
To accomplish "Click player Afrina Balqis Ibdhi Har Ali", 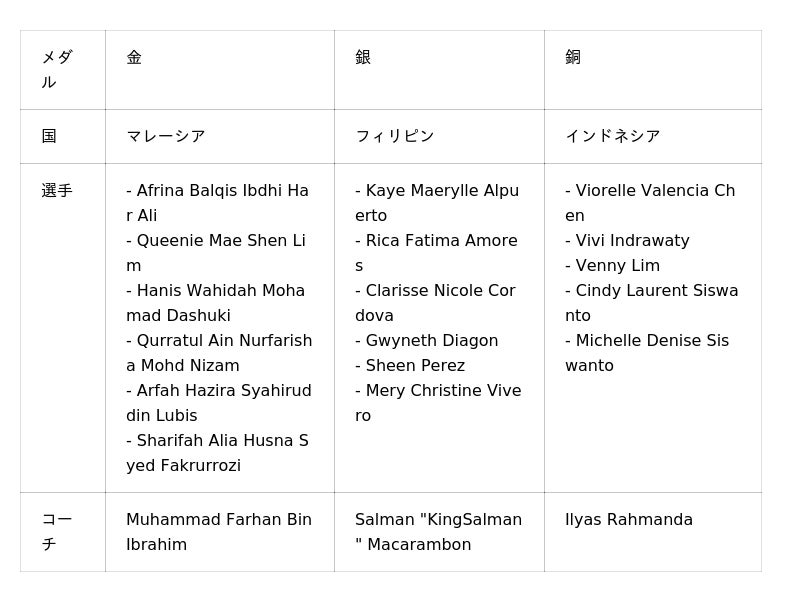I will 217,203.
